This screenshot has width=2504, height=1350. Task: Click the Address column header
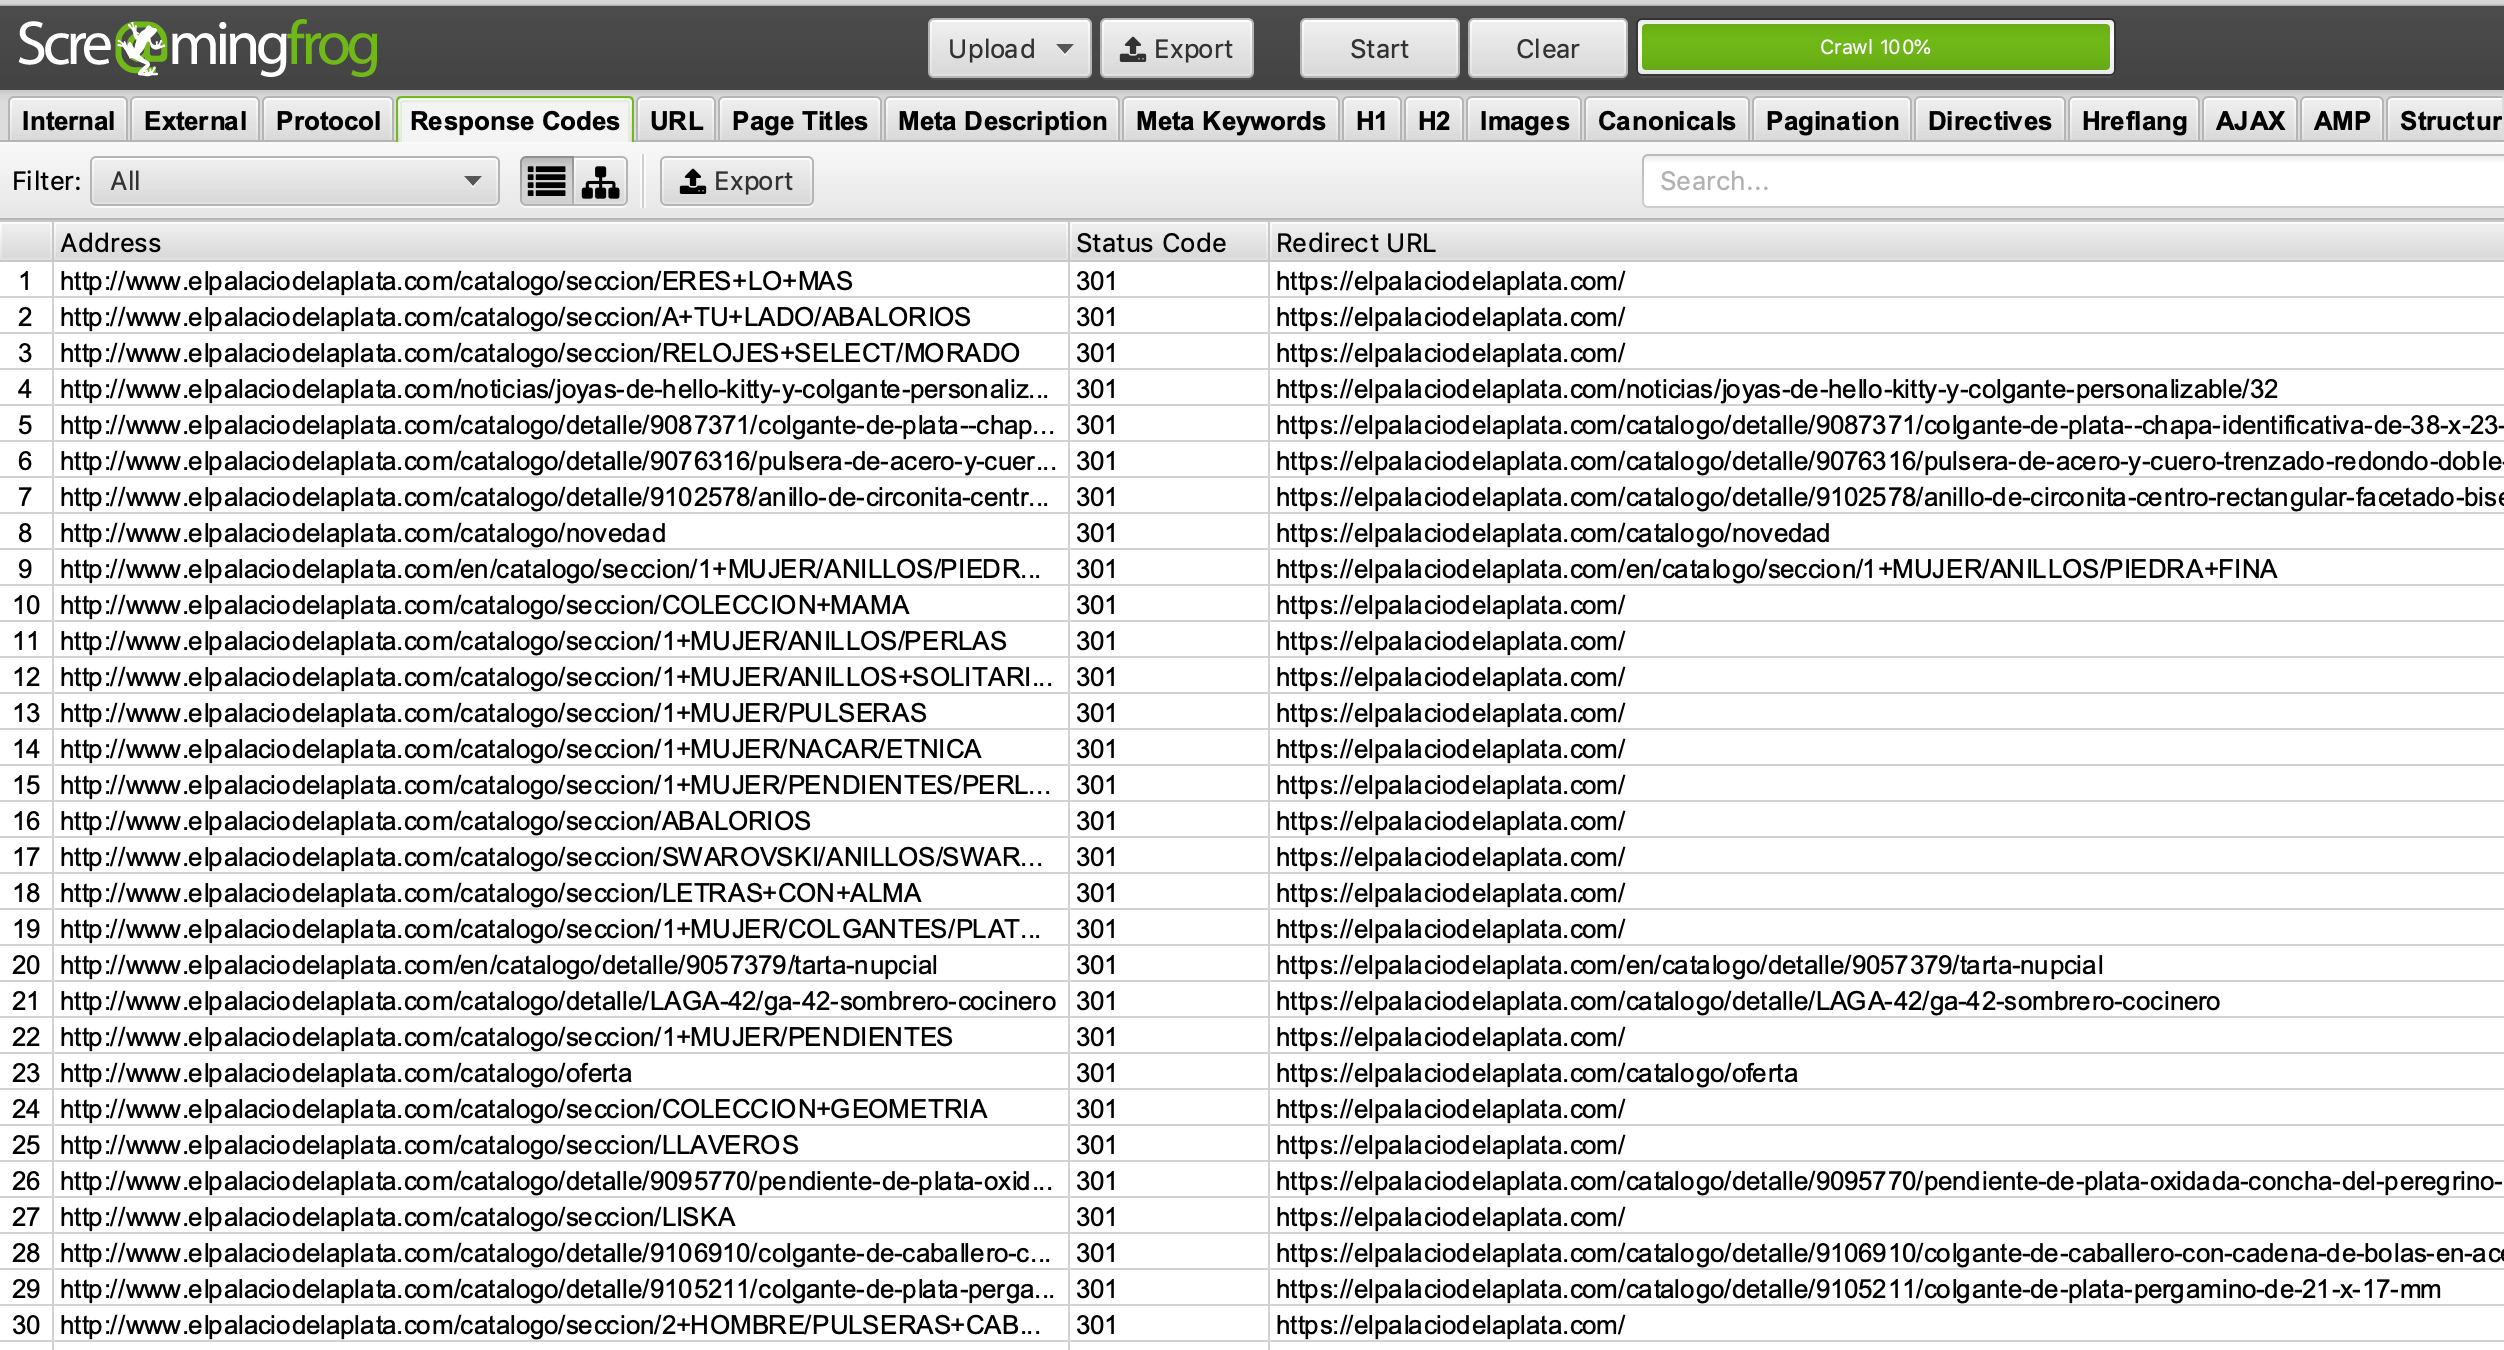pos(110,243)
